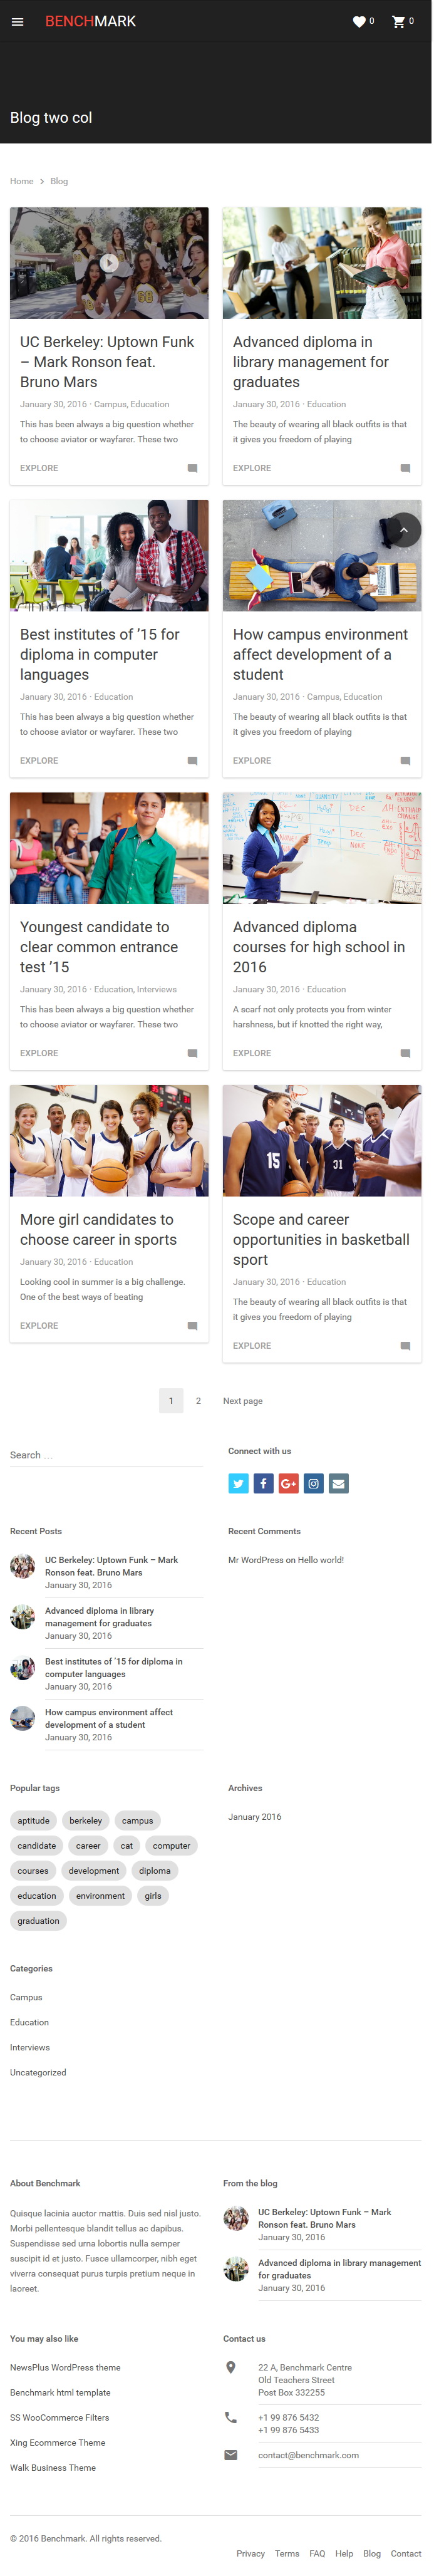
Task: Open the Google Plus social icon
Action: coord(288,1483)
